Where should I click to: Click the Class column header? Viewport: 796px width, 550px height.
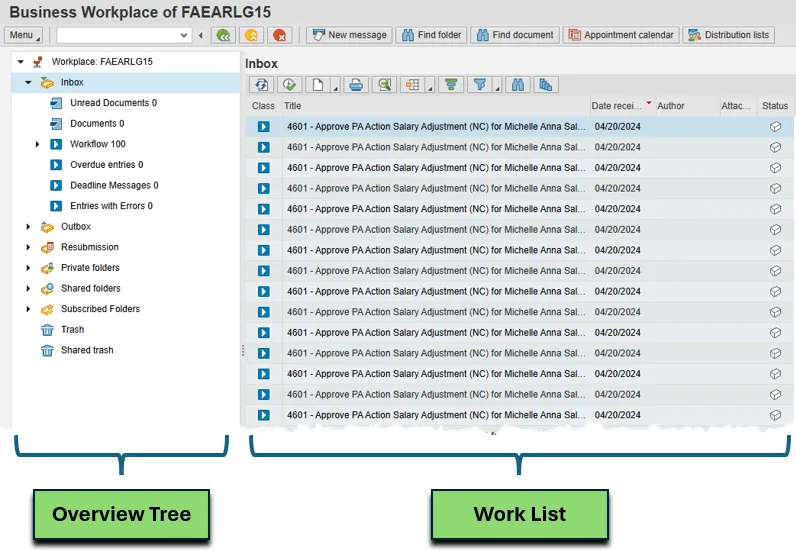coord(263,106)
